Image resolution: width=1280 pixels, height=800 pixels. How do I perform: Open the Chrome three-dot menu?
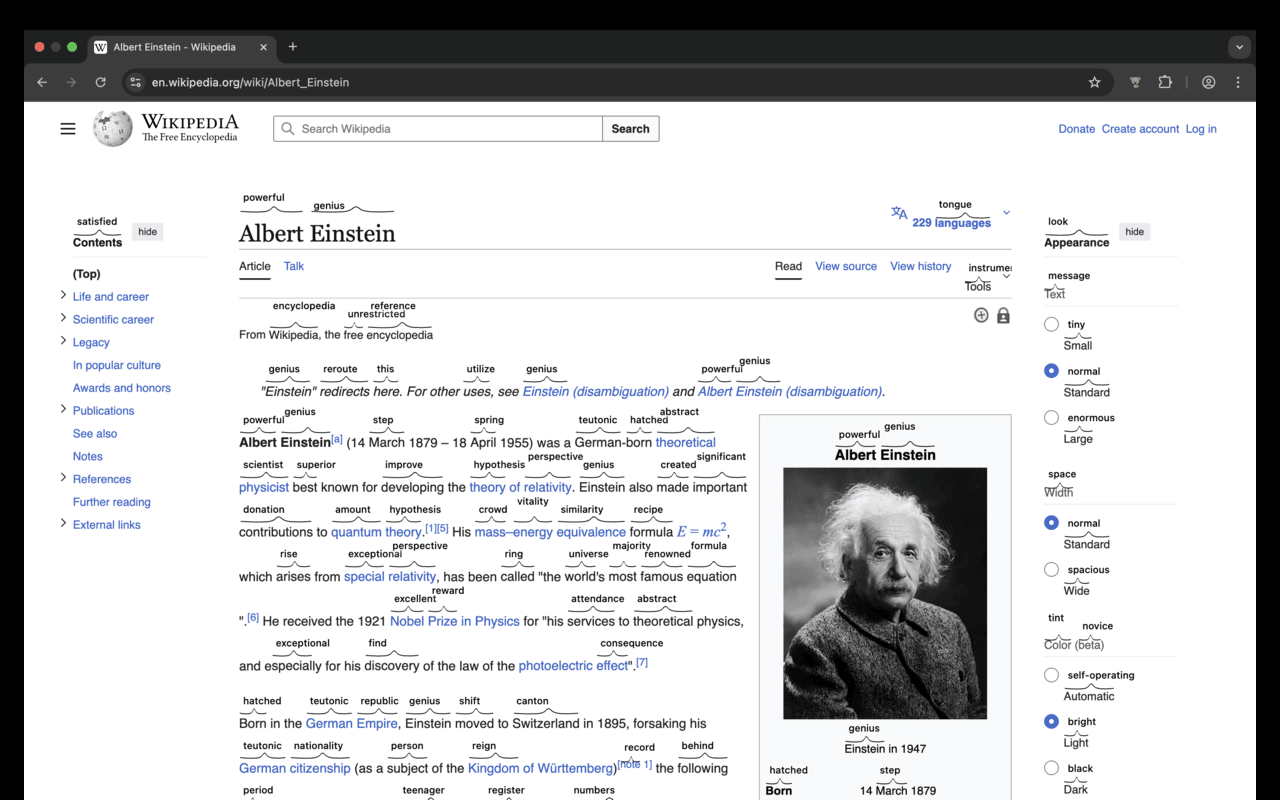tap(1238, 82)
